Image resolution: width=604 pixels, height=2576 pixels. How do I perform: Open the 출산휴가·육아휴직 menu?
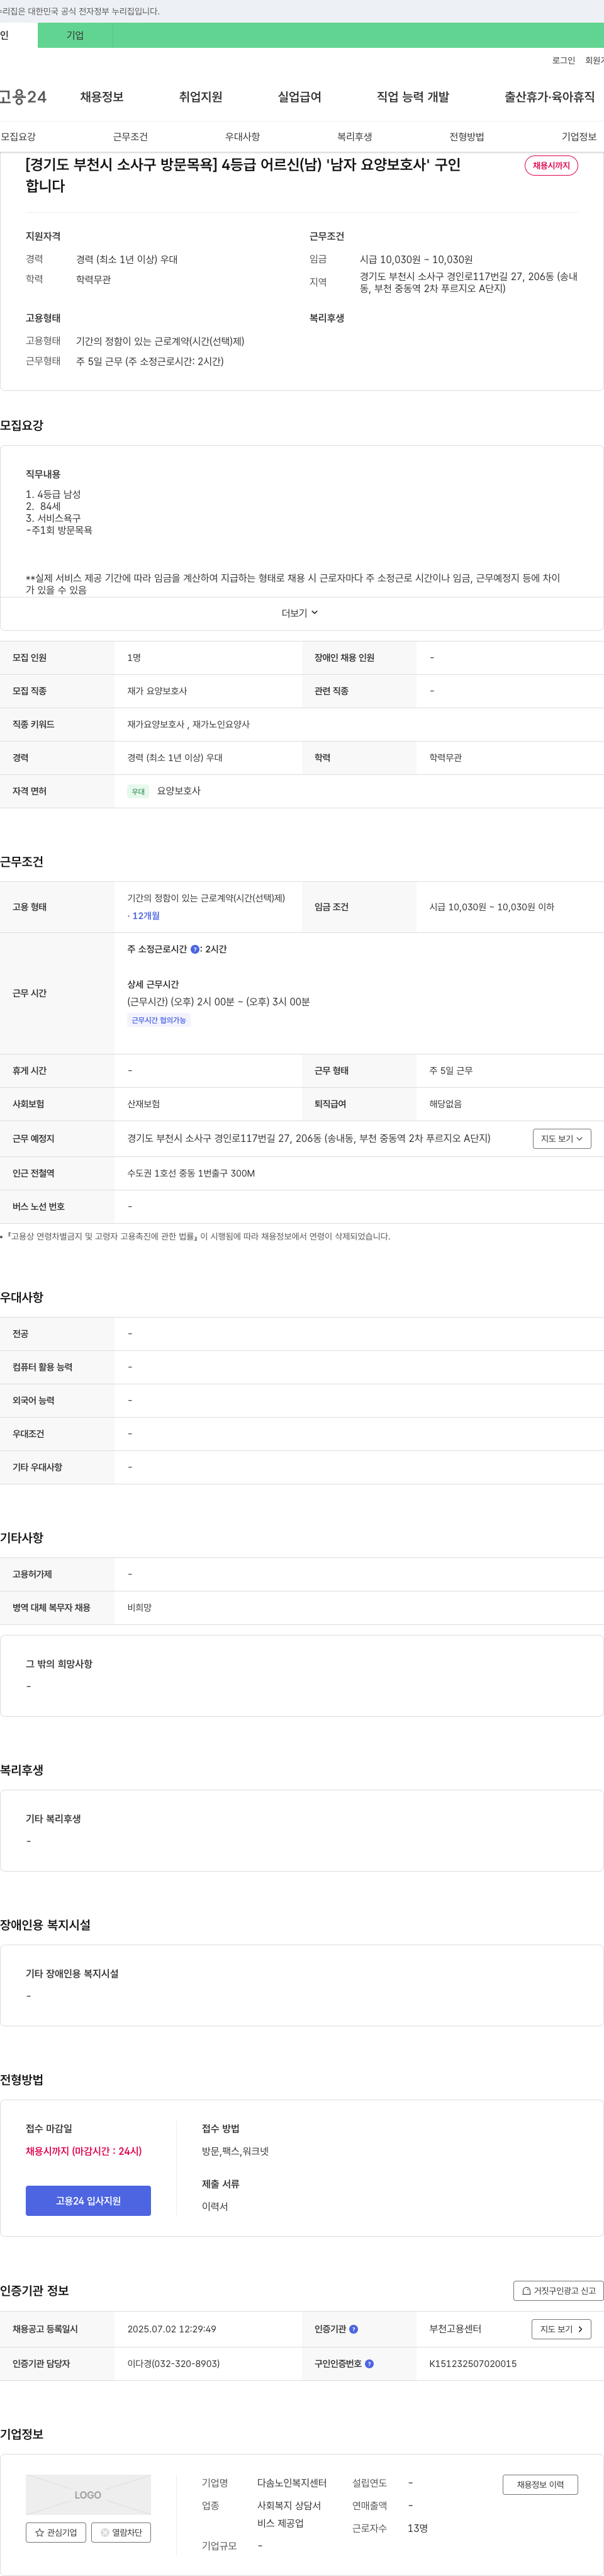tap(549, 97)
